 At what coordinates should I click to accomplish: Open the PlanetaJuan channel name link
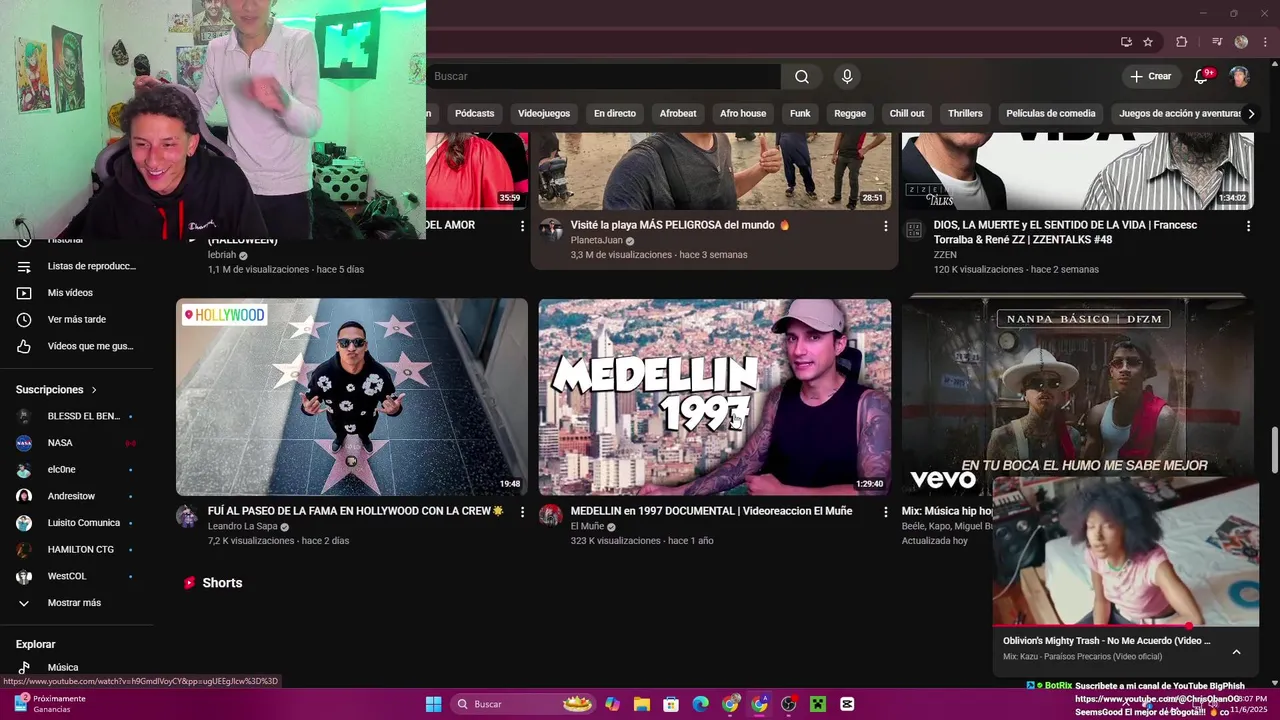[596, 241]
